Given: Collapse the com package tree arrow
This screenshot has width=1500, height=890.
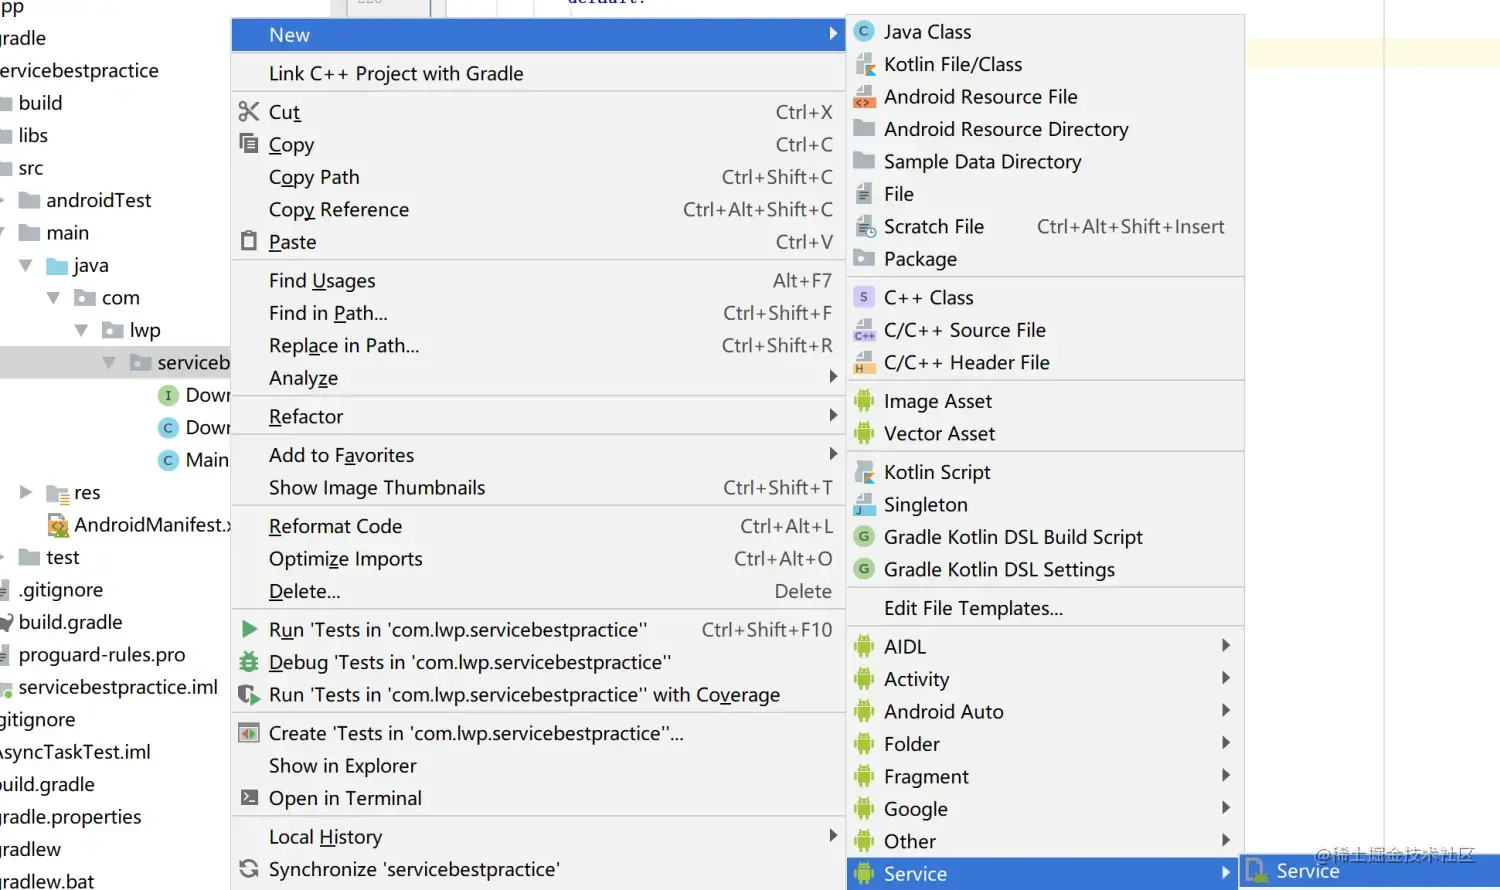Looking at the screenshot, I should [54, 297].
